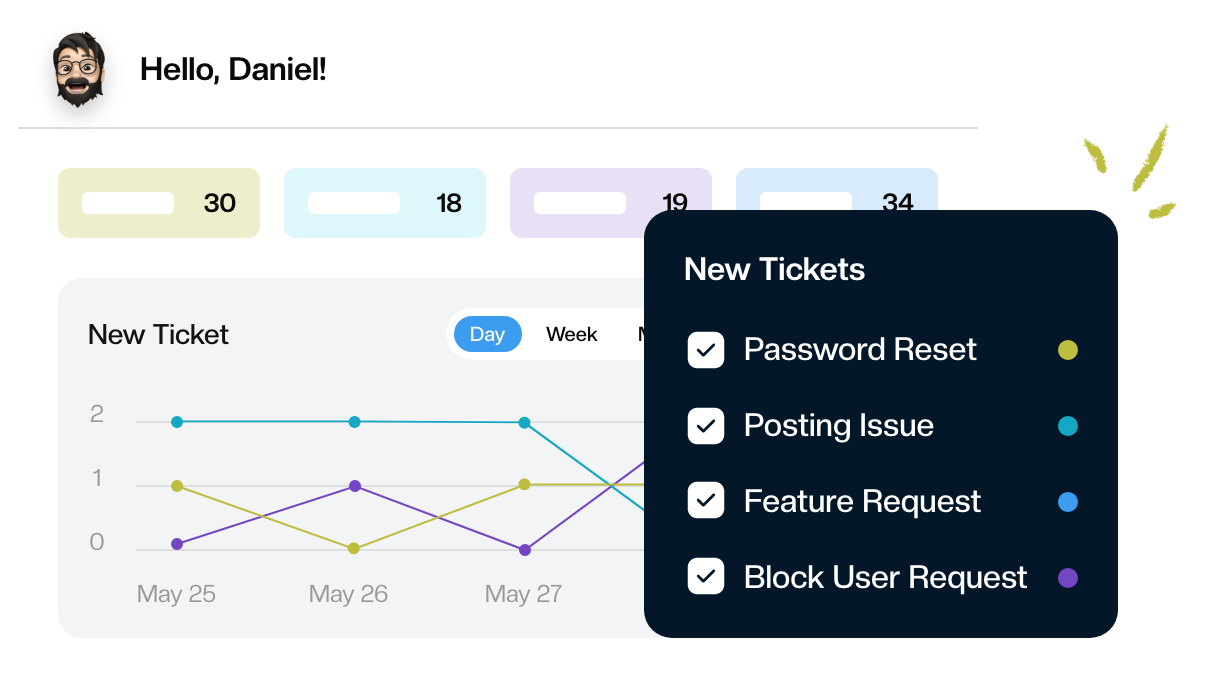Click the teal Posting Issue color dot
The width and height of the screenshot is (1215, 678).
click(x=1068, y=426)
